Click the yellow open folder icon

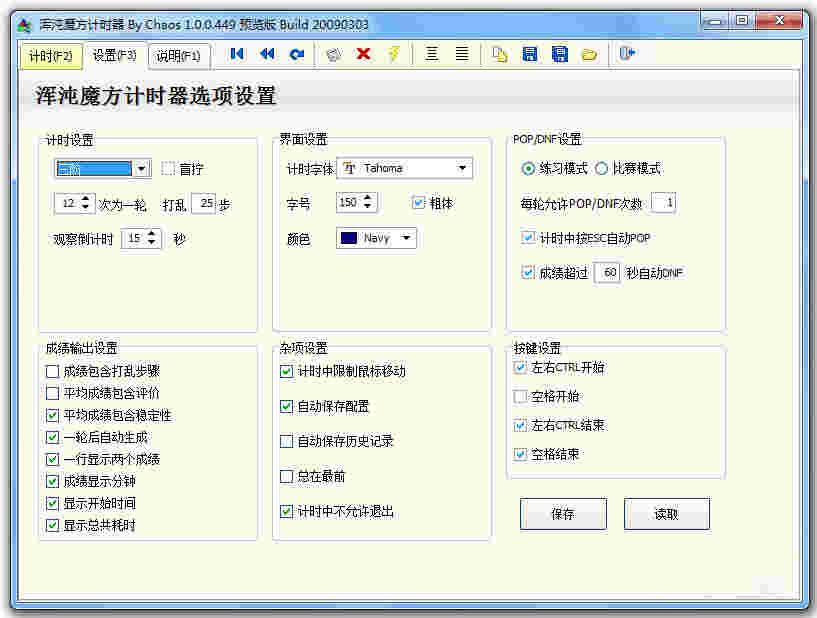(589, 54)
